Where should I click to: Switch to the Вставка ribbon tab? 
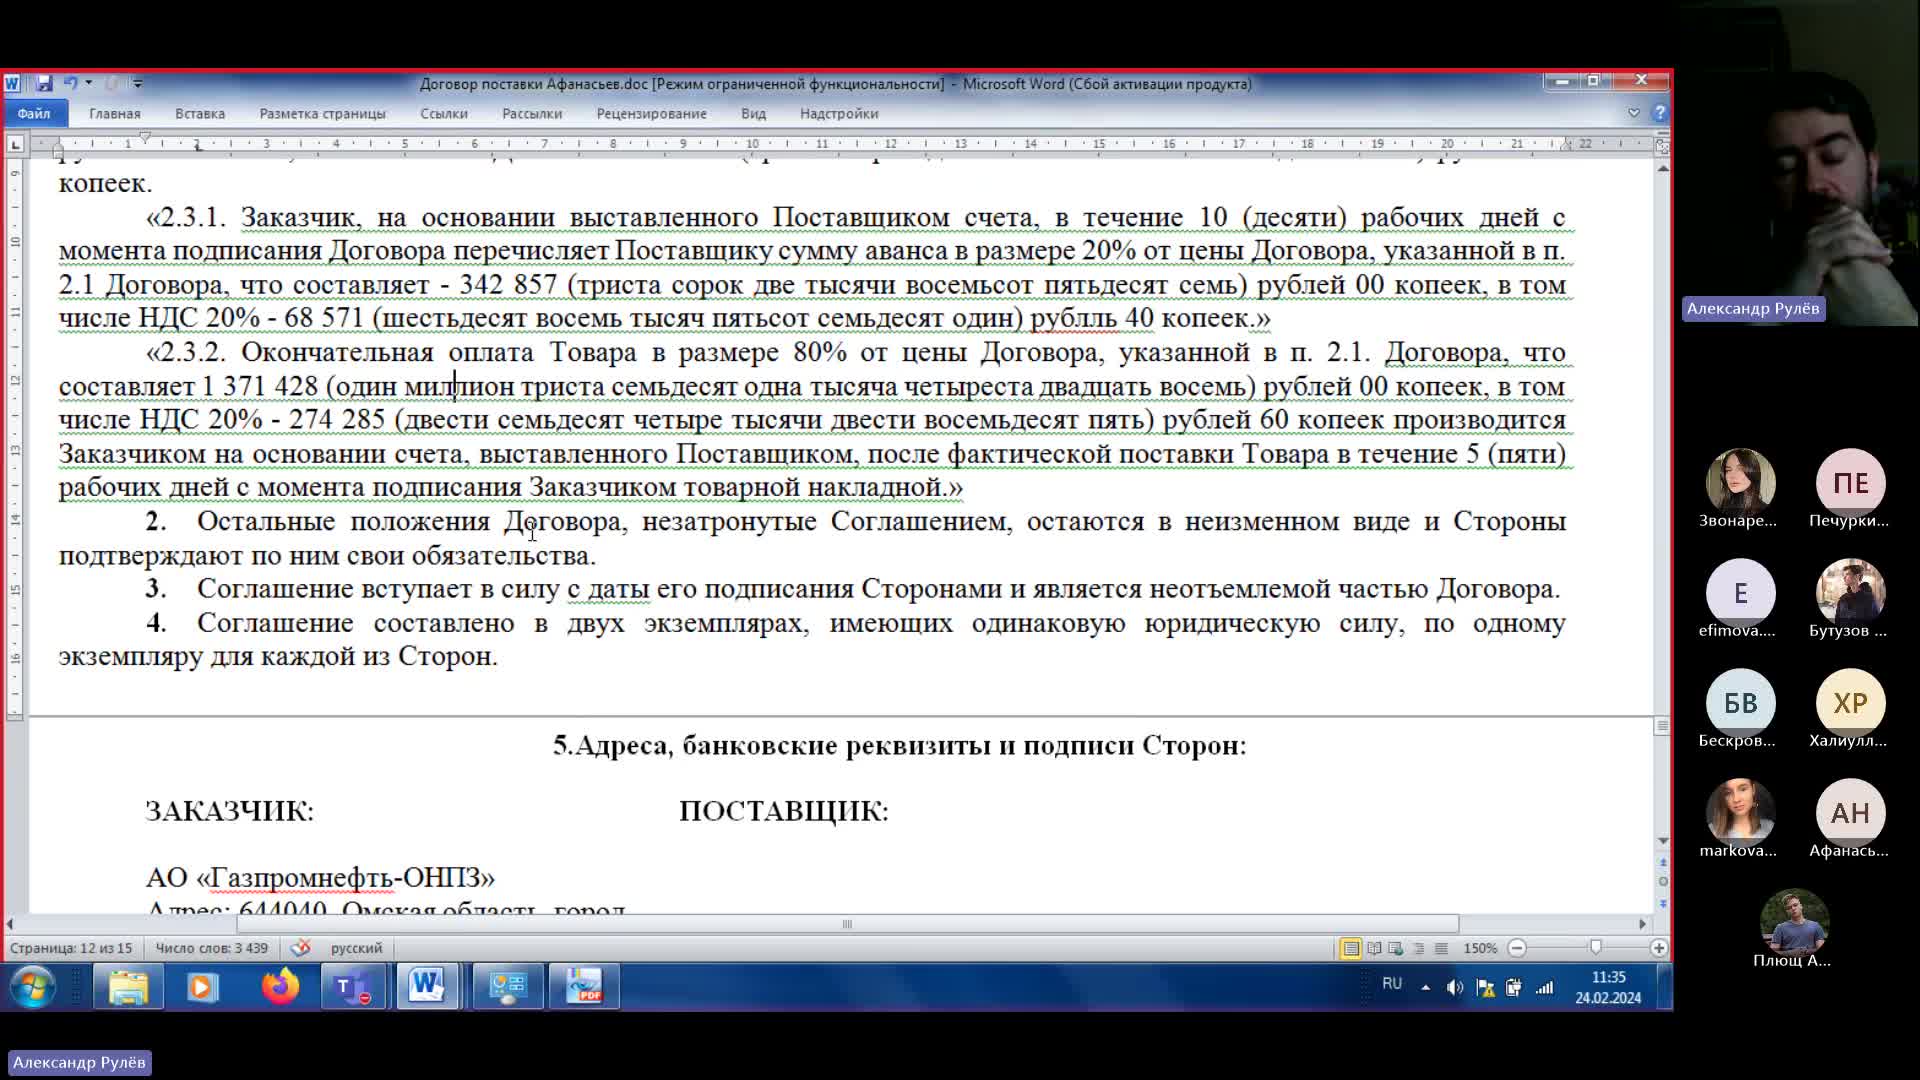click(x=200, y=113)
